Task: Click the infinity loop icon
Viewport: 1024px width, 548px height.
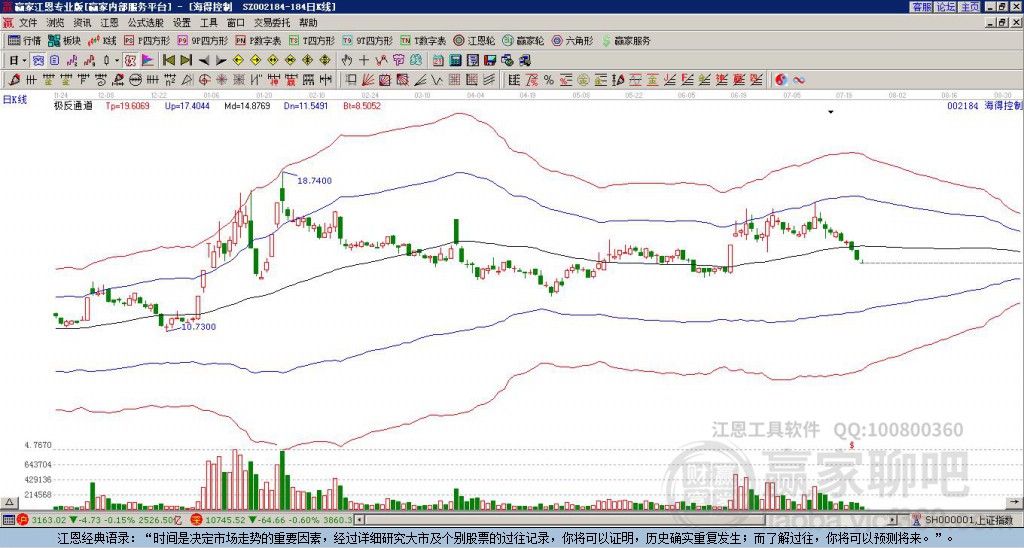Action: click(x=798, y=80)
